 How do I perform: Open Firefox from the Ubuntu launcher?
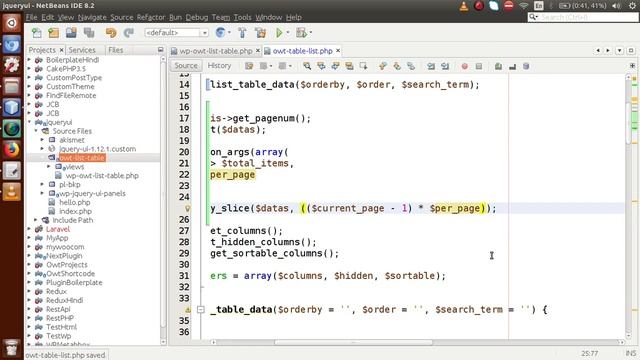[11, 150]
